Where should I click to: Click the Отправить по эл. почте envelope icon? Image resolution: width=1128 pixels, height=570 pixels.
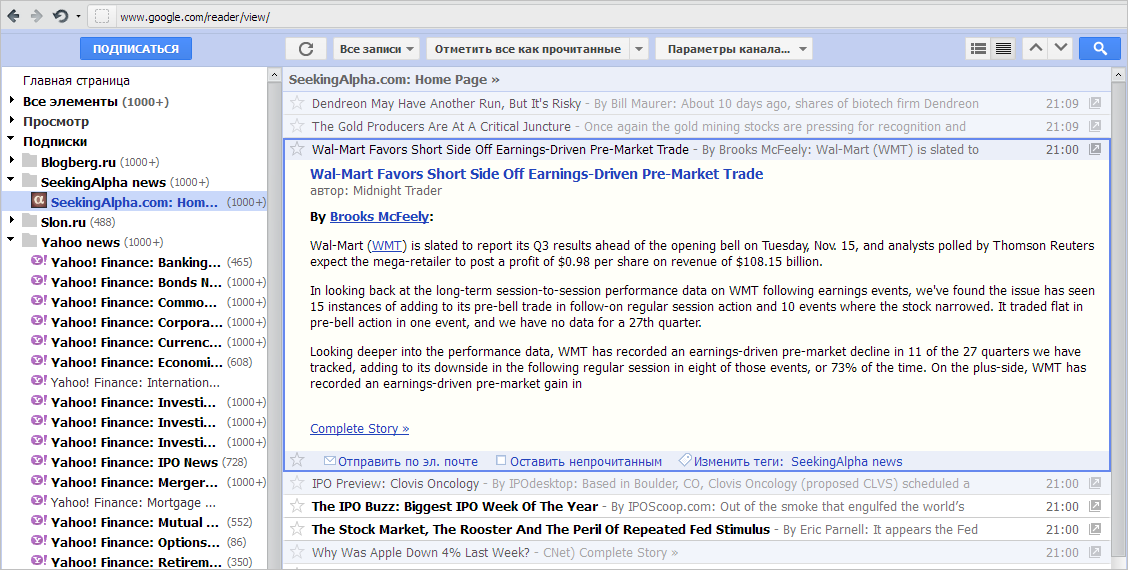[x=329, y=461]
